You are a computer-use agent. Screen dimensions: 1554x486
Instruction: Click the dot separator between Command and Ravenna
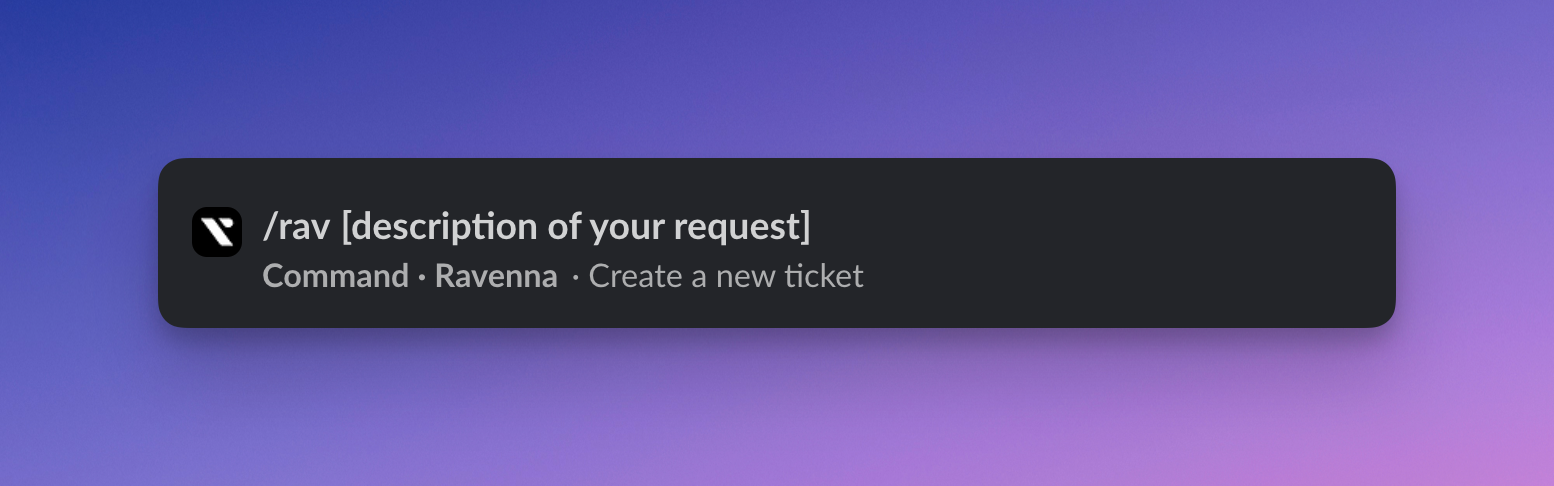tap(422, 277)
